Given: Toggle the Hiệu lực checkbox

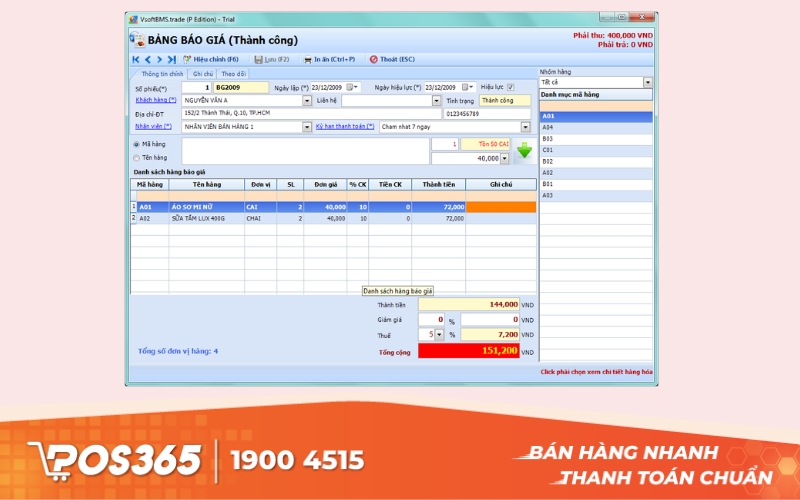Looking at the screenshot, I should coord(511,87).
